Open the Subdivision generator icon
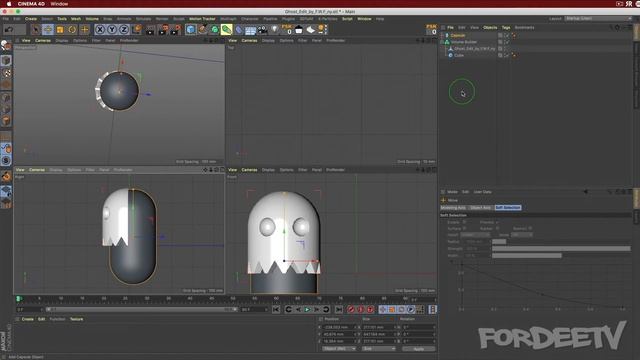Image resolution: width=640 pixels, height=360 pixels. tap(214, 29)
